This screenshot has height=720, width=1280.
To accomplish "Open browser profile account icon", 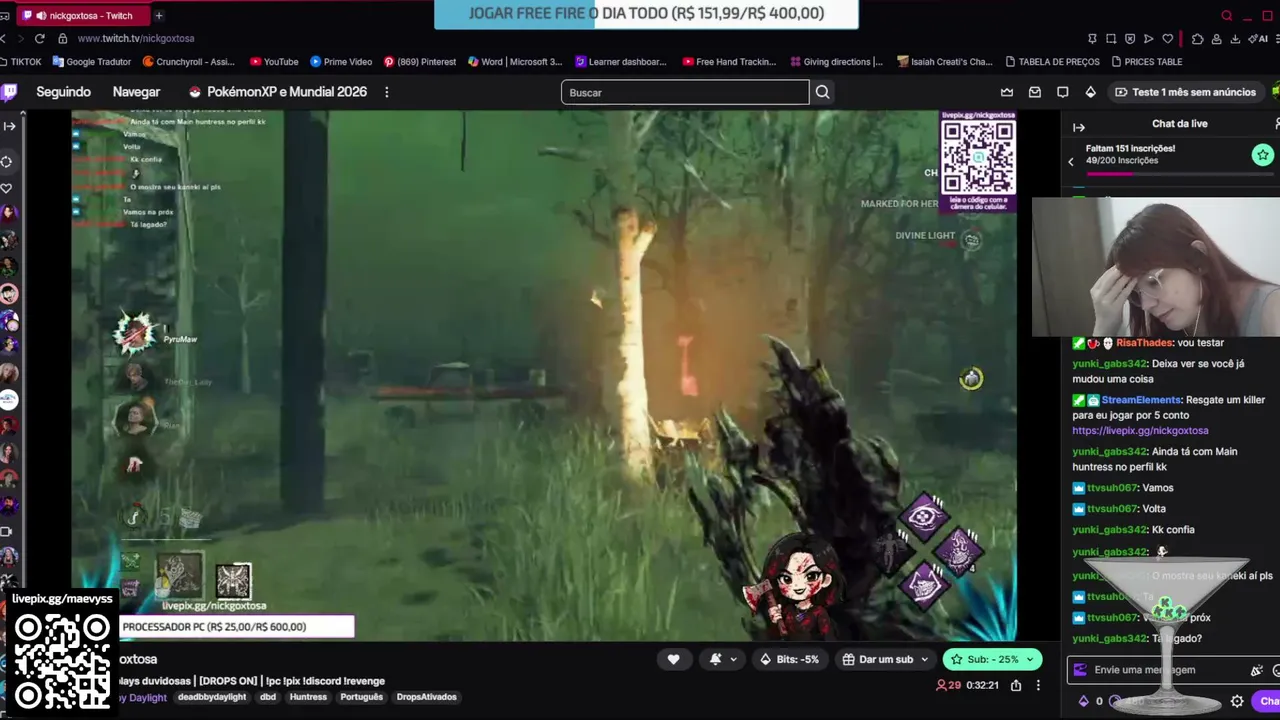I will pos(1217,38).
